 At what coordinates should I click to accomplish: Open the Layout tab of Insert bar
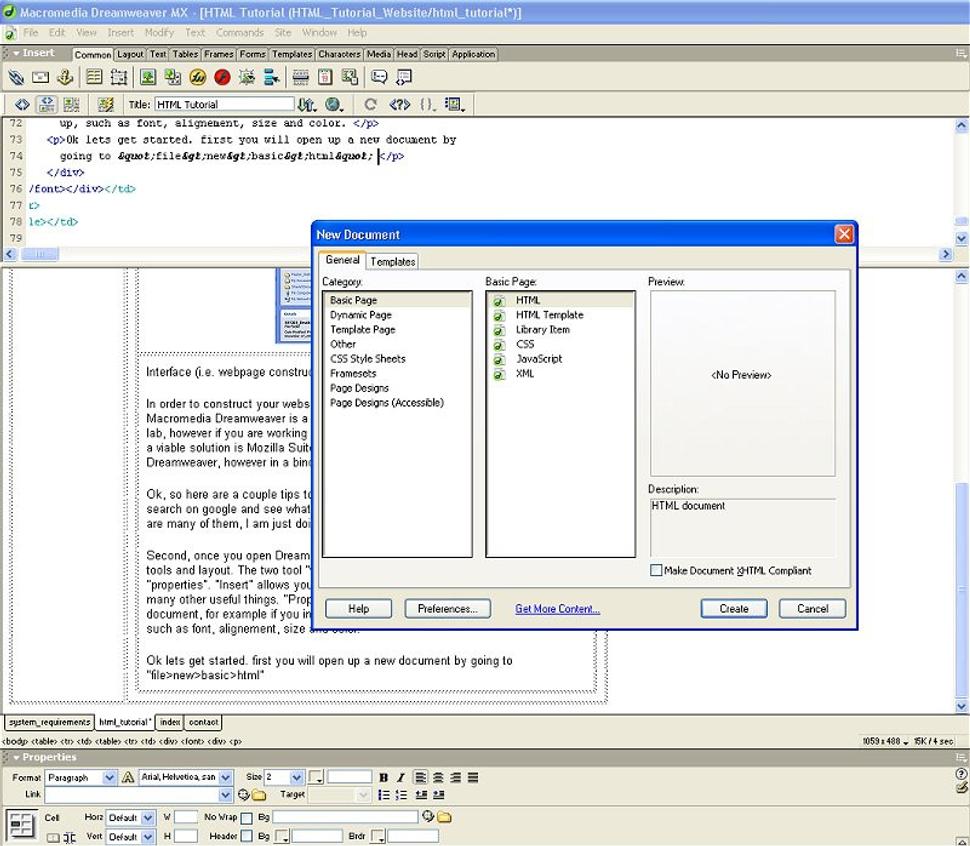pos(130,54)
